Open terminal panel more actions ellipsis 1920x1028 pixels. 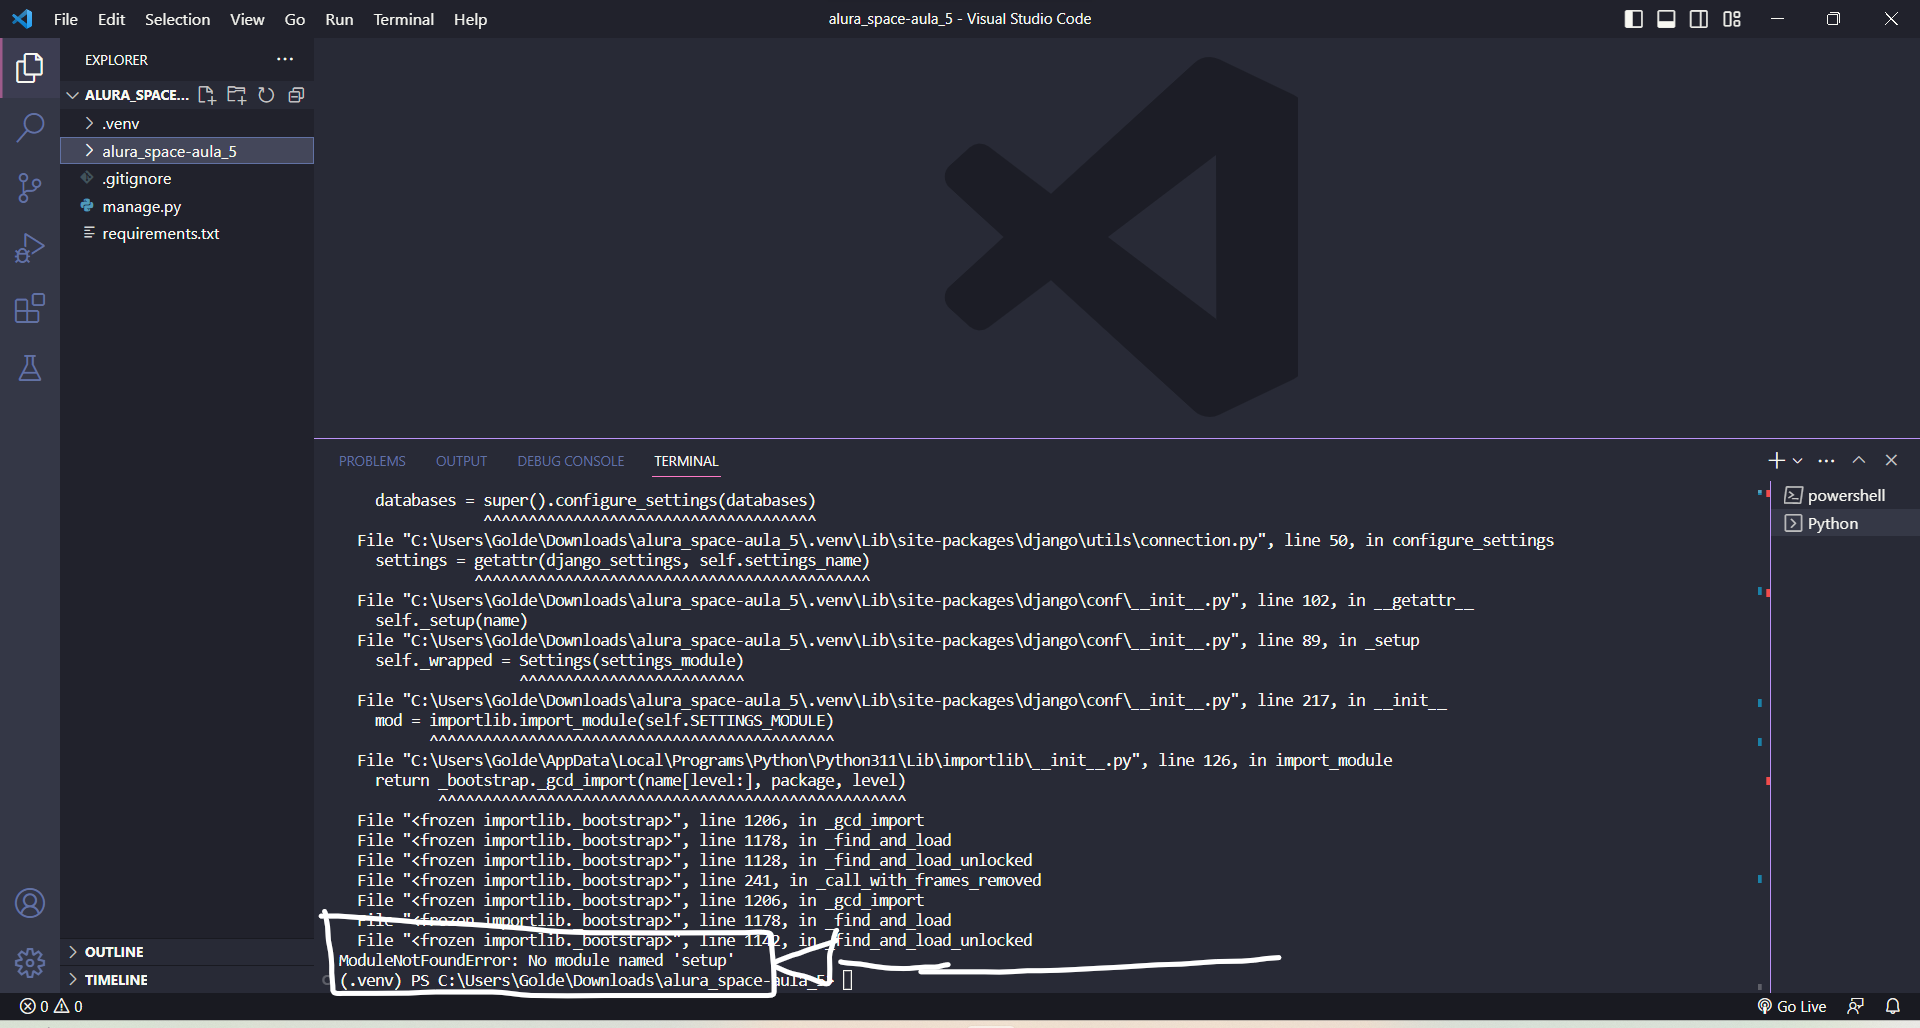click(1826, 460)
